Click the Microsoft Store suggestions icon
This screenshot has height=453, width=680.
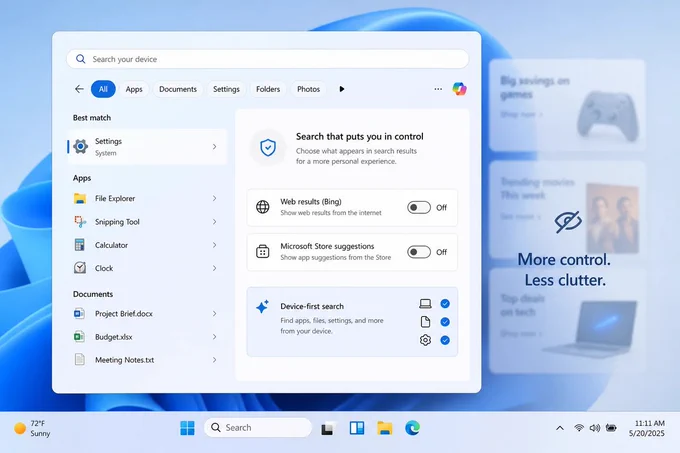[x=262, y=251]
